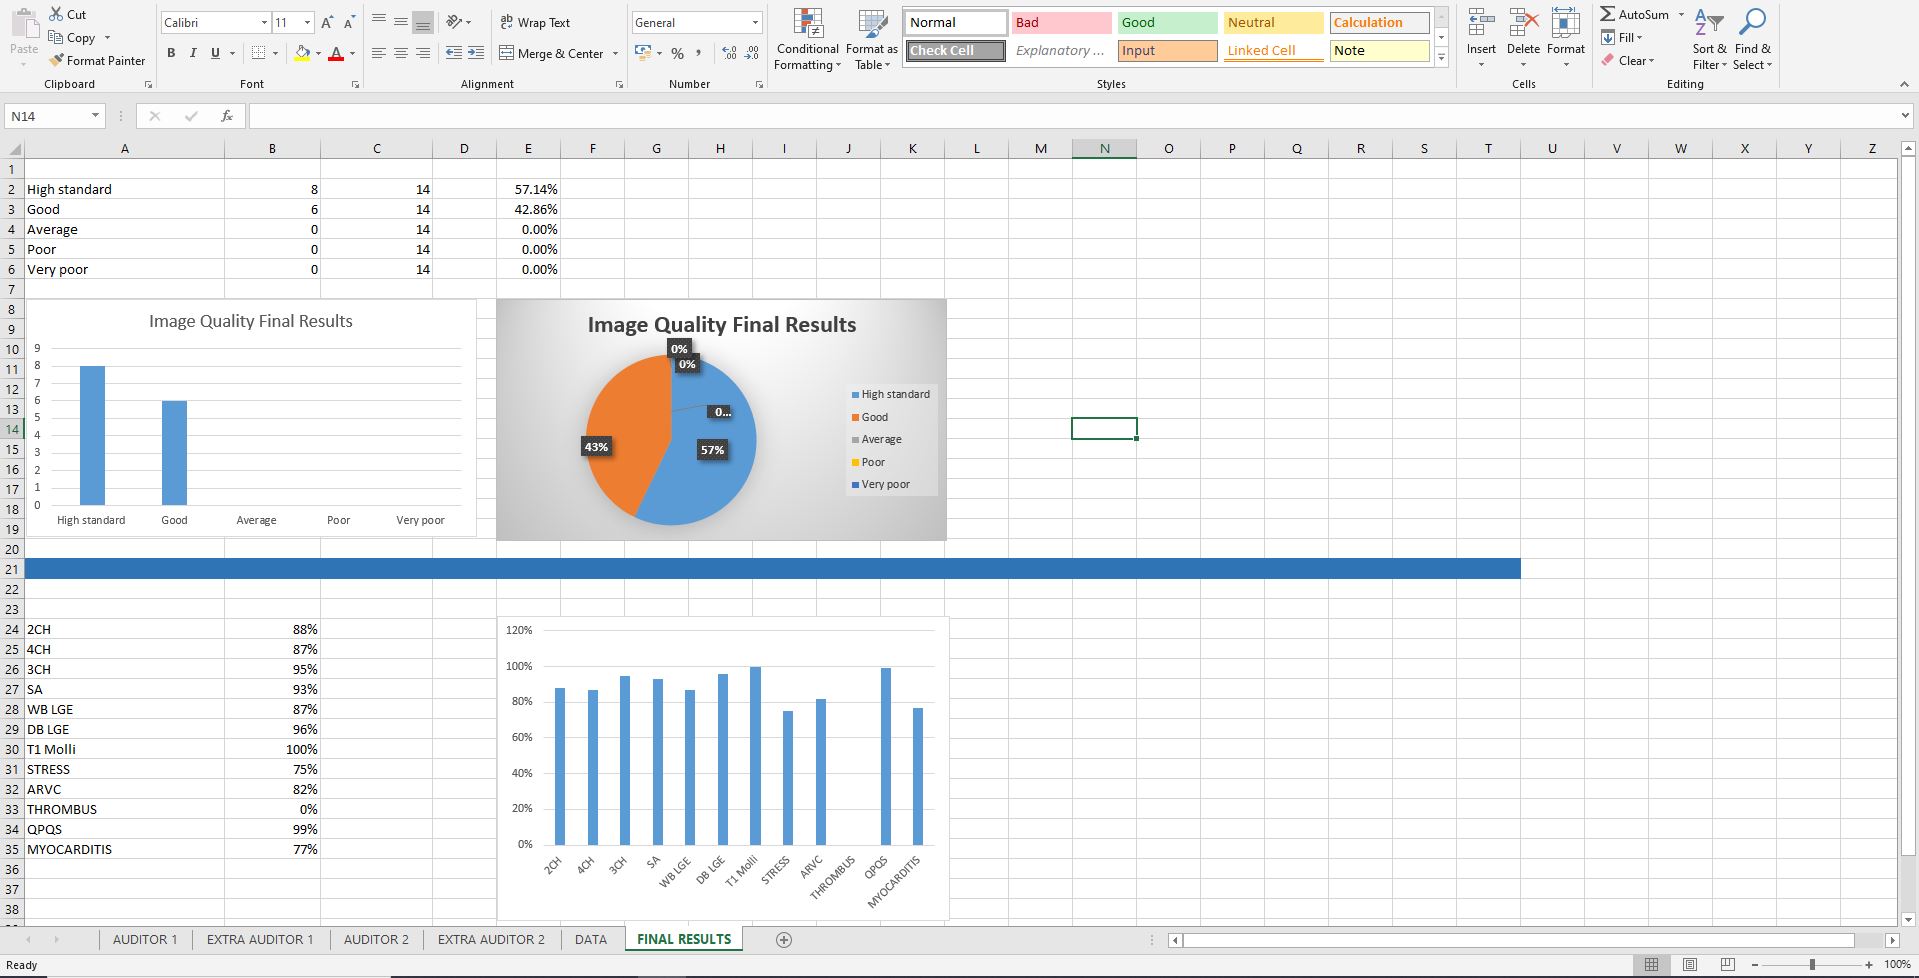The image size is (1919, 978).
Task: Add a new sheet with plus icon
Action: click(x=784, y=940)
